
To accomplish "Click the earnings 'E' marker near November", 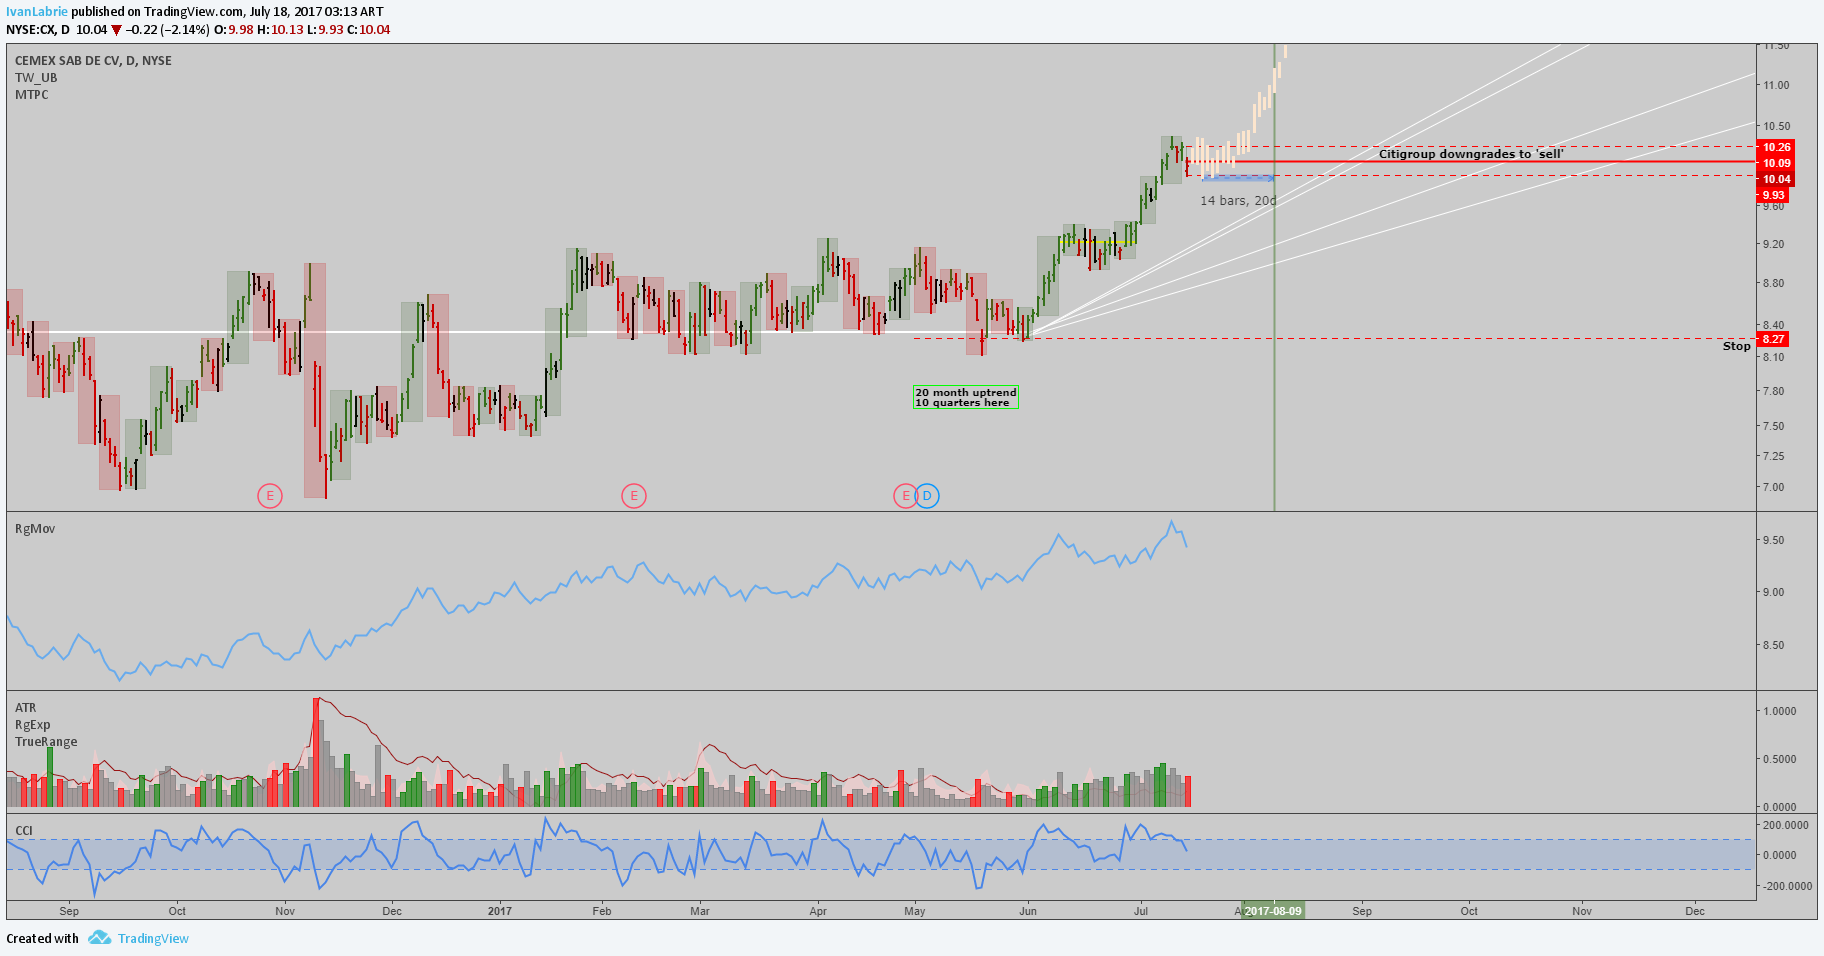I will pos(269,495).
